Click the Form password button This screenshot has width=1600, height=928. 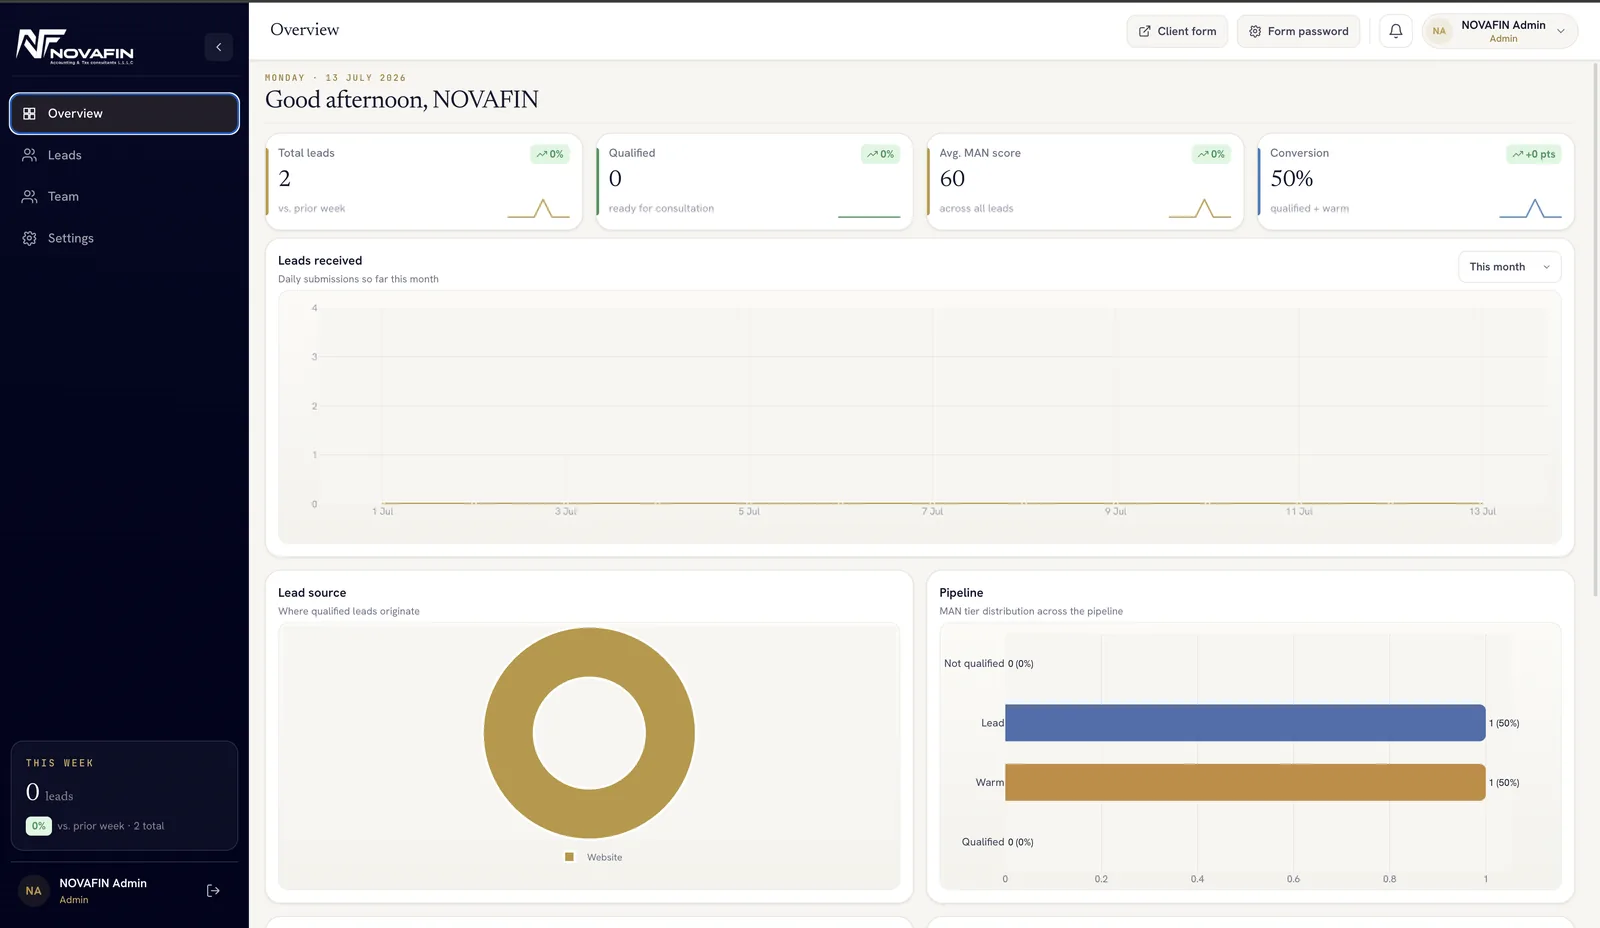(x=1298, y=31)
